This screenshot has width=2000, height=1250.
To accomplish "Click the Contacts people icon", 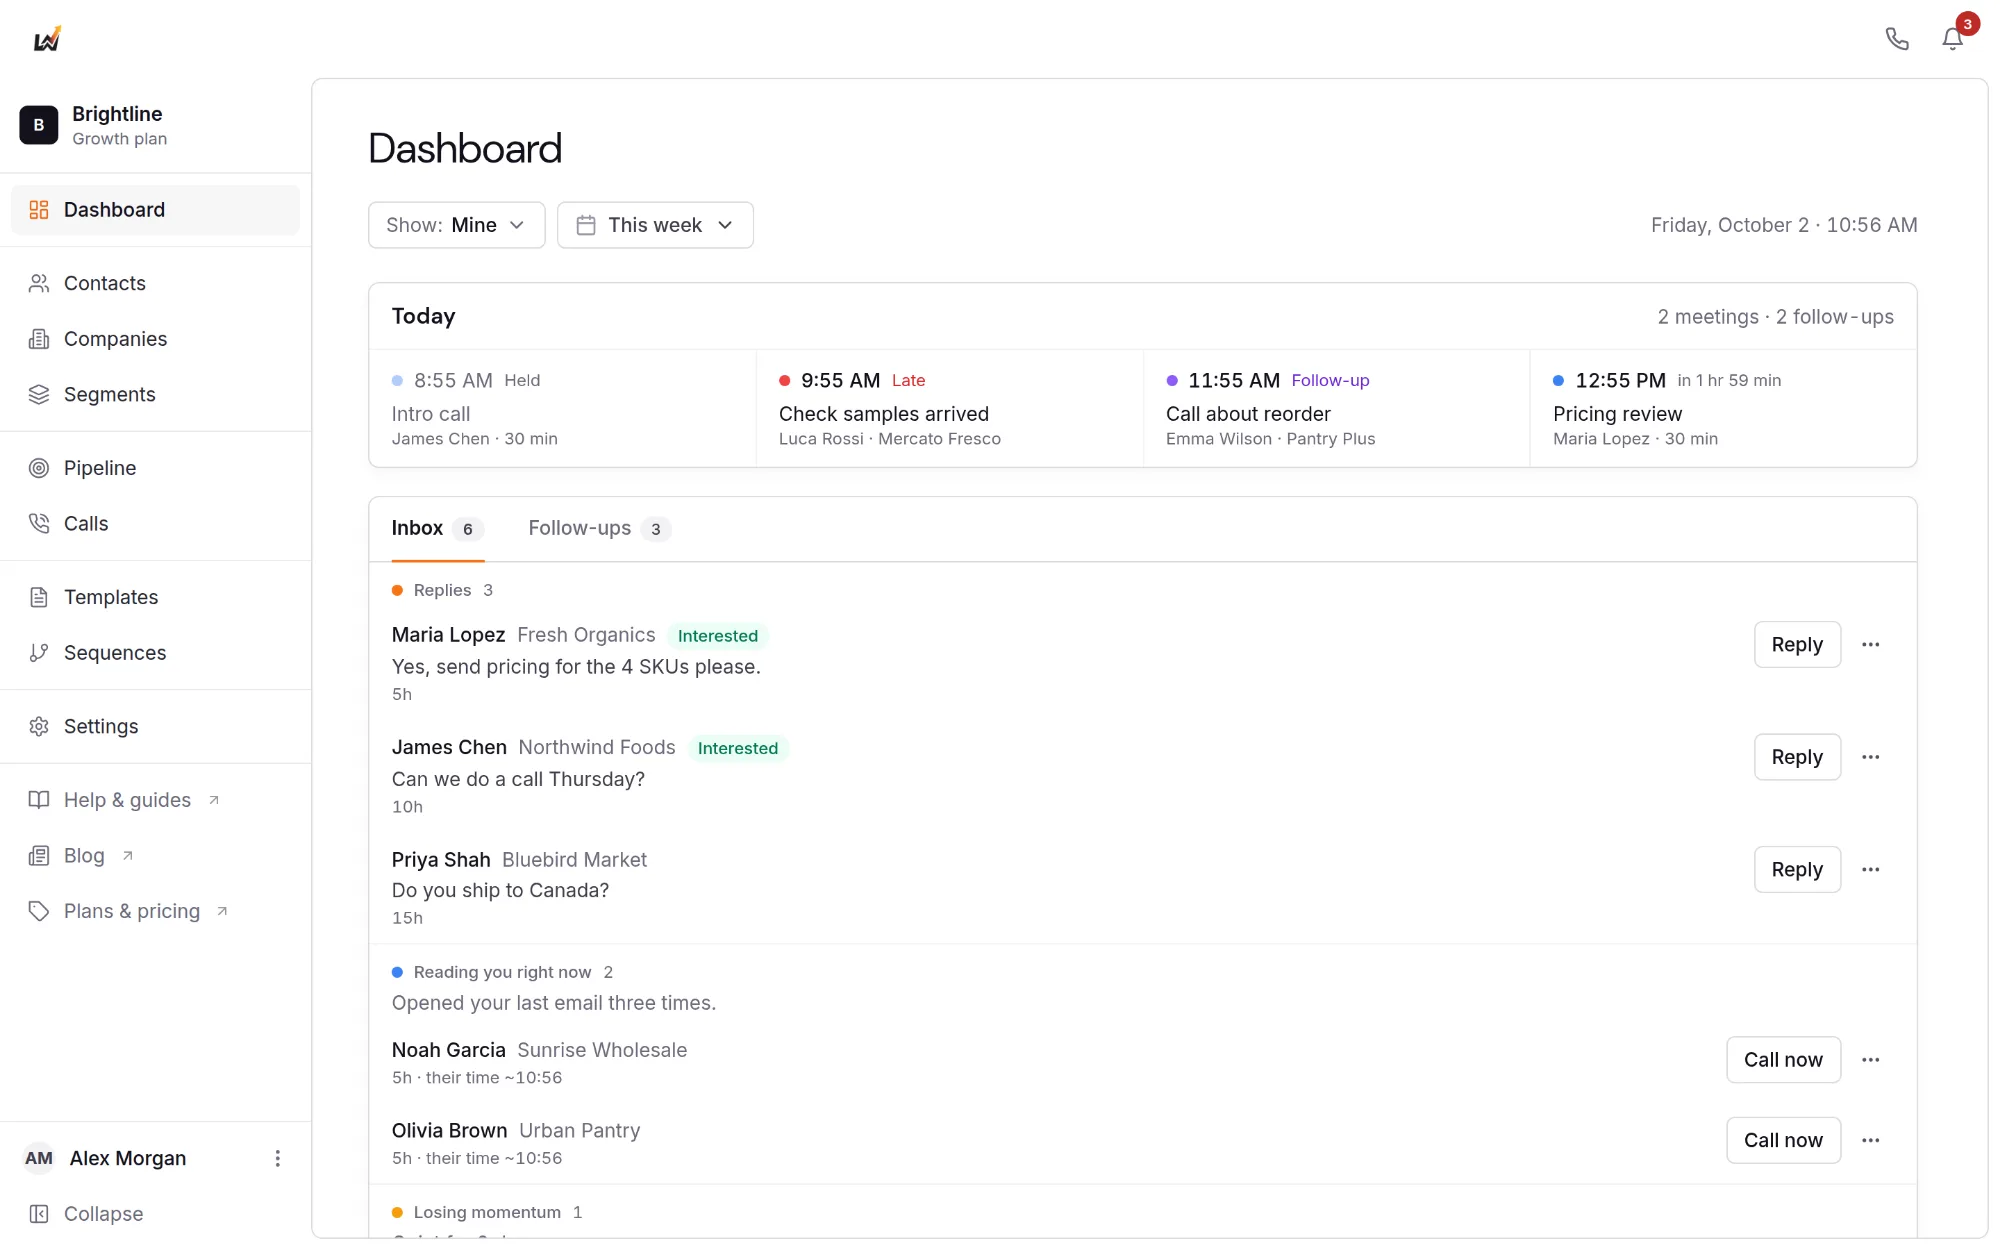I will tap(39, 283).
